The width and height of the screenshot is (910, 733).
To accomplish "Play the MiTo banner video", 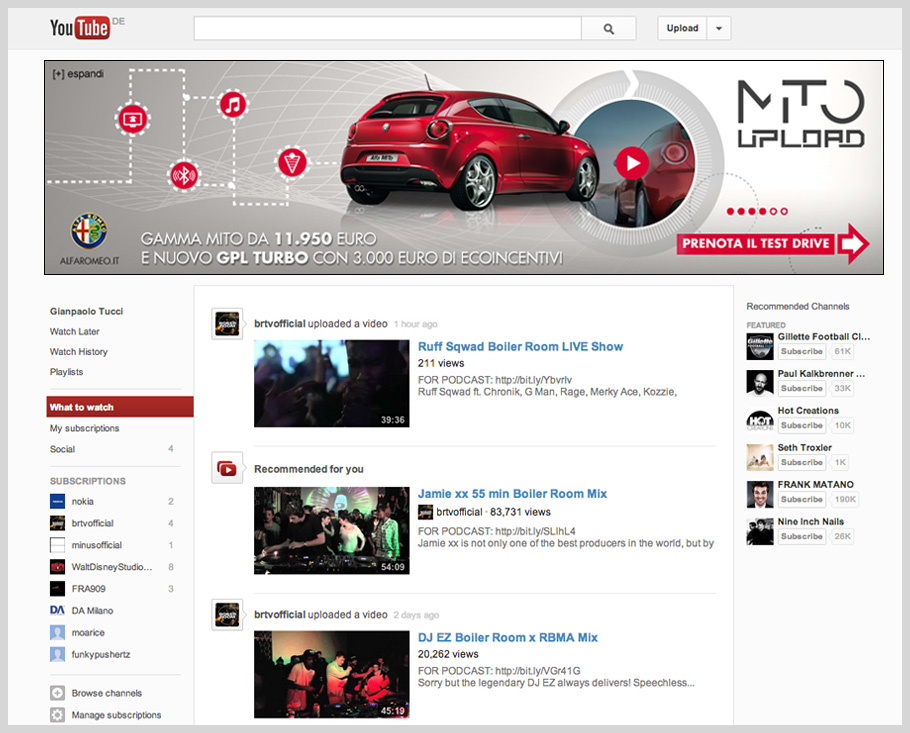I will (x=632, y=163).
